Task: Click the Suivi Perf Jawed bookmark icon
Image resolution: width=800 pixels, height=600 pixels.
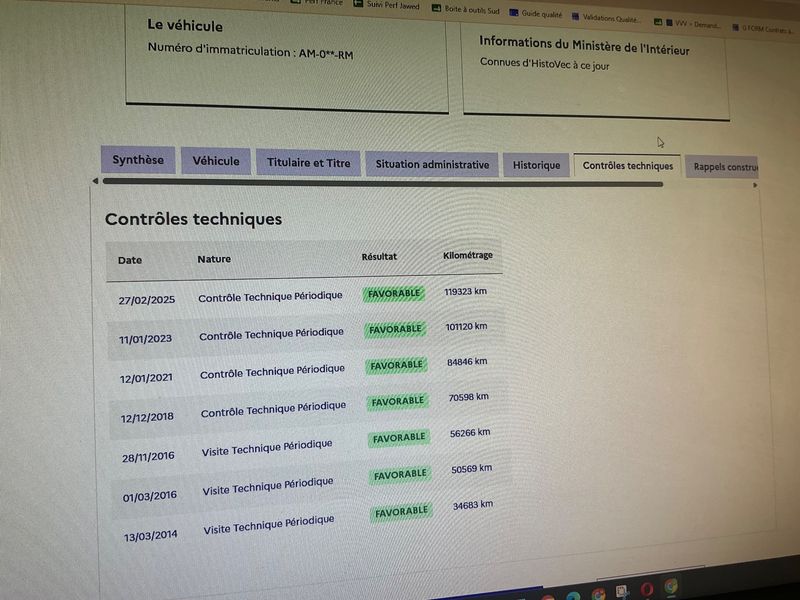Action: [x=358, y=4]
